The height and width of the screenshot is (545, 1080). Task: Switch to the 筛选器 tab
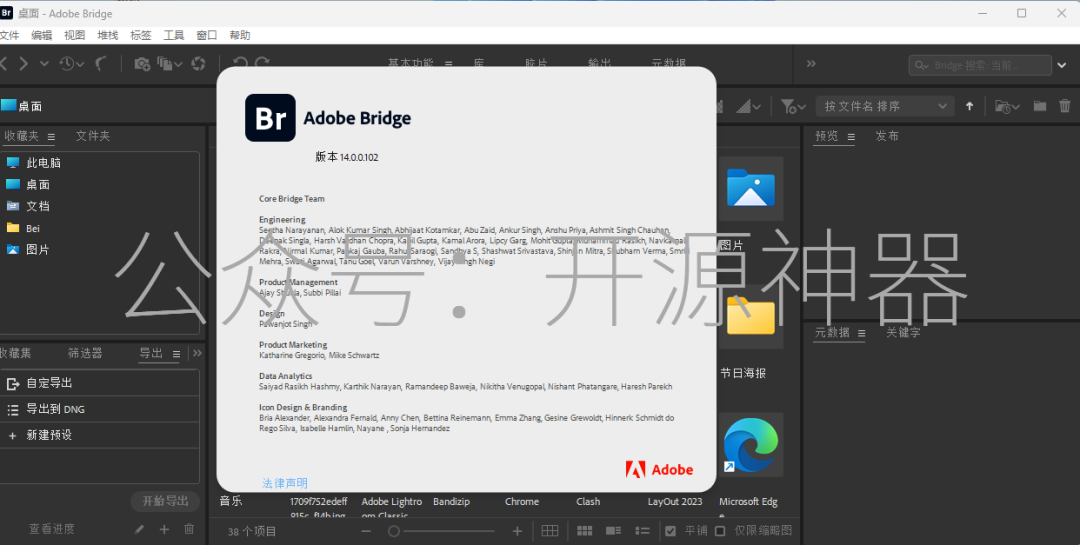(x=85, y=353)
